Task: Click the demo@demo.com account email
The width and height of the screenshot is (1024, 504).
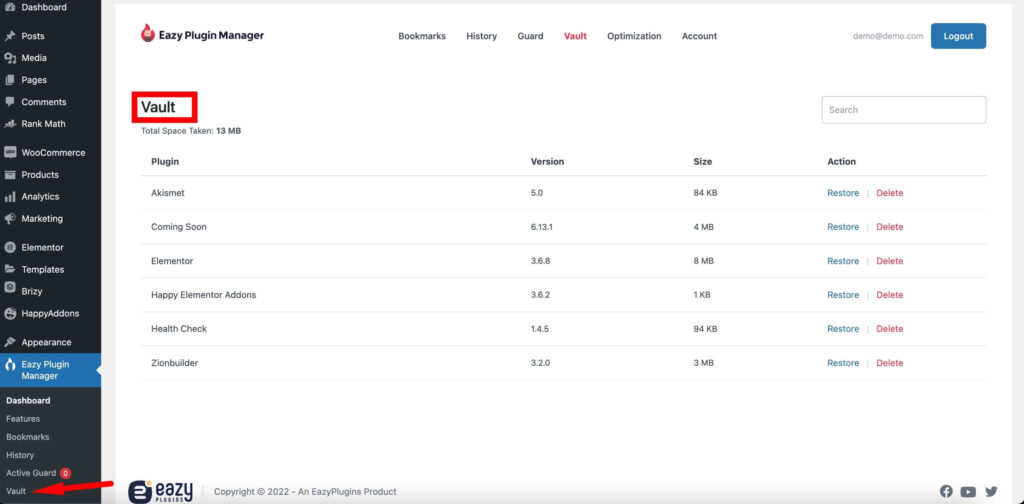Action: pos(888,36)
